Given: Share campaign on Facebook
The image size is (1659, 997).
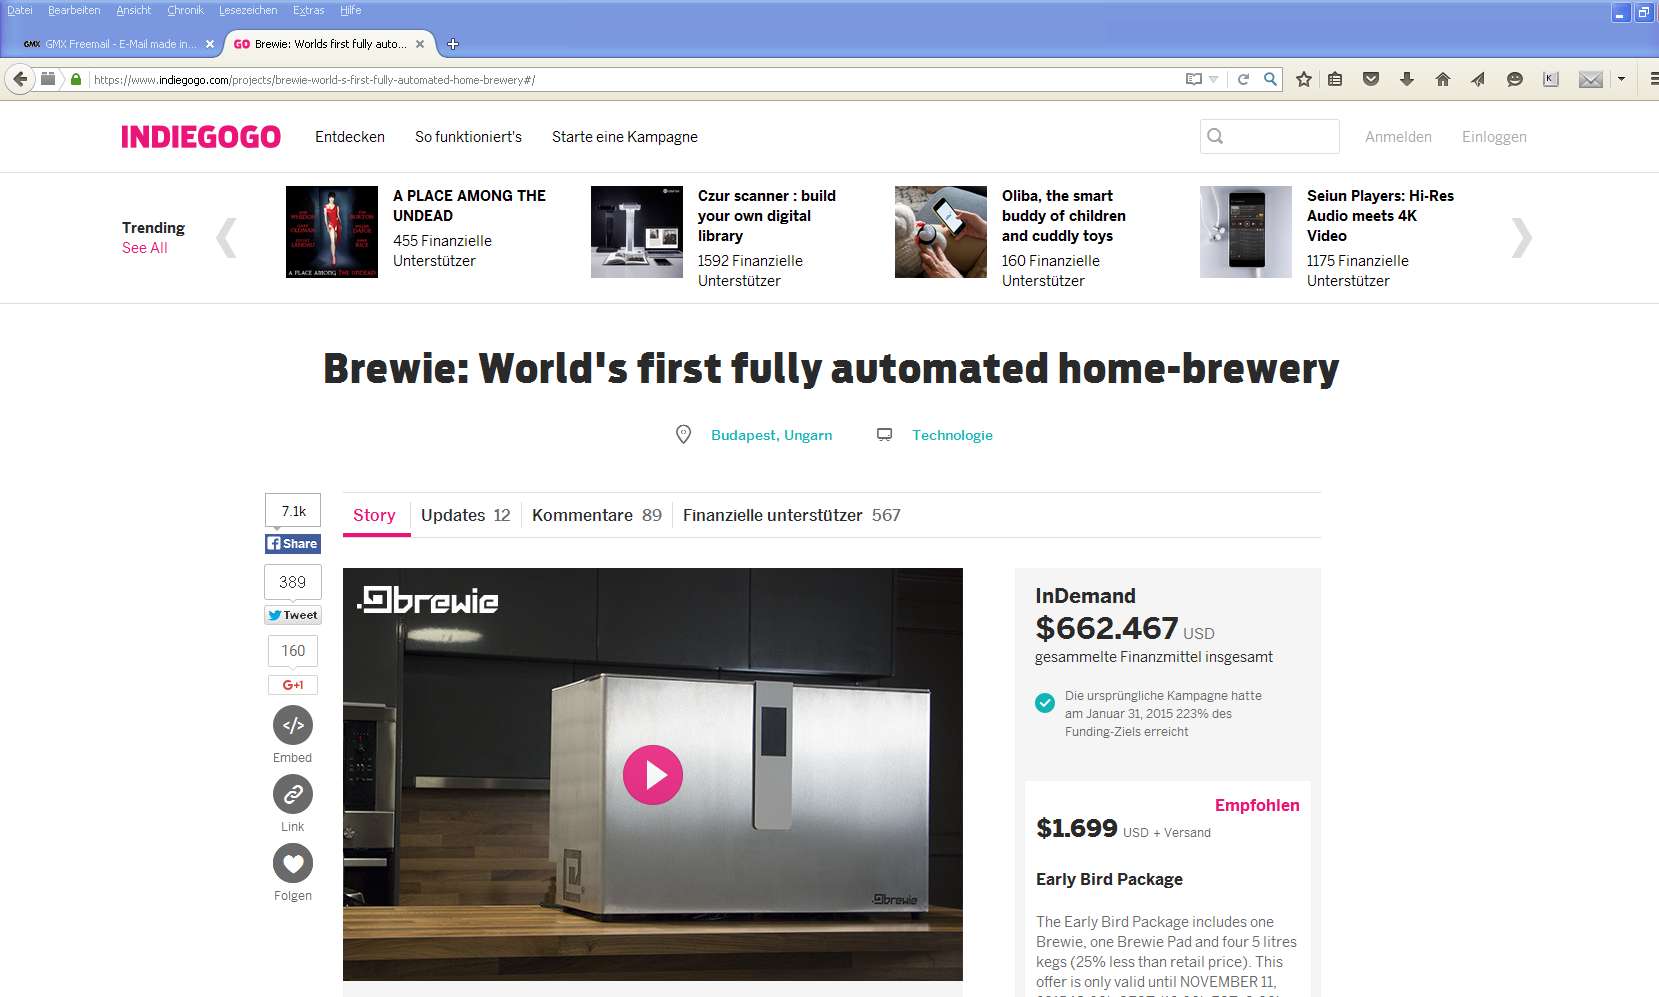Looking at the screenshot, I should pos(293,544).
